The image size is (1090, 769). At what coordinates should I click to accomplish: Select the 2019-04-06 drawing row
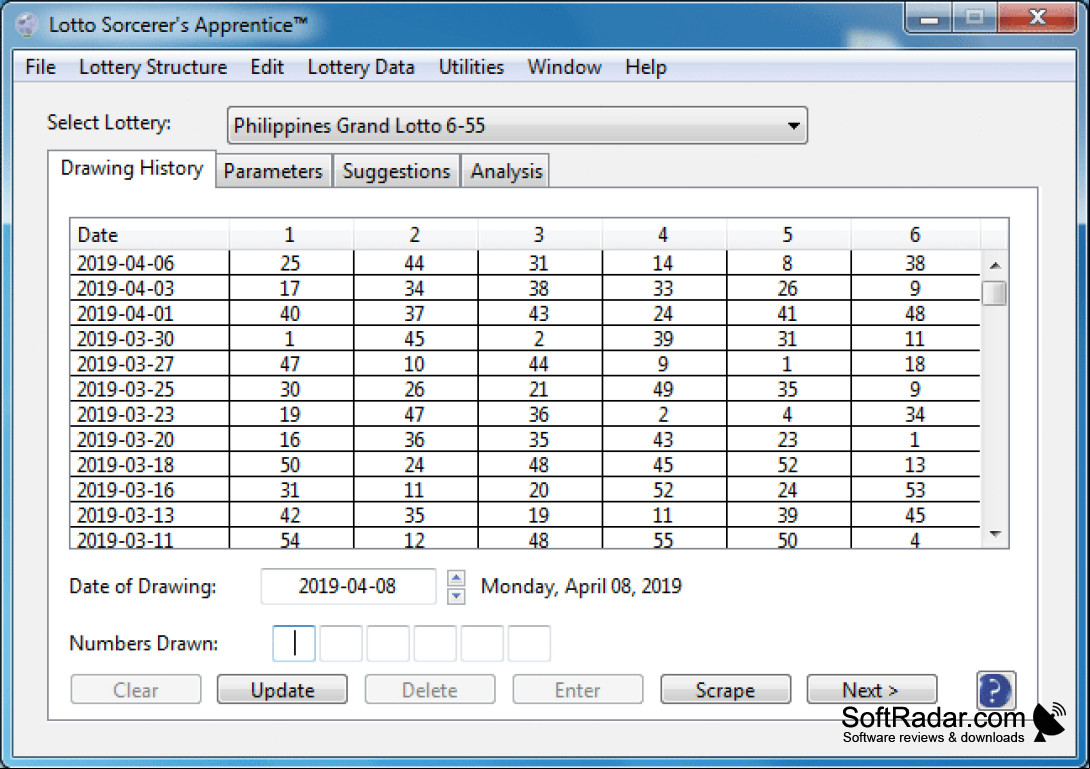pos(525,264)
